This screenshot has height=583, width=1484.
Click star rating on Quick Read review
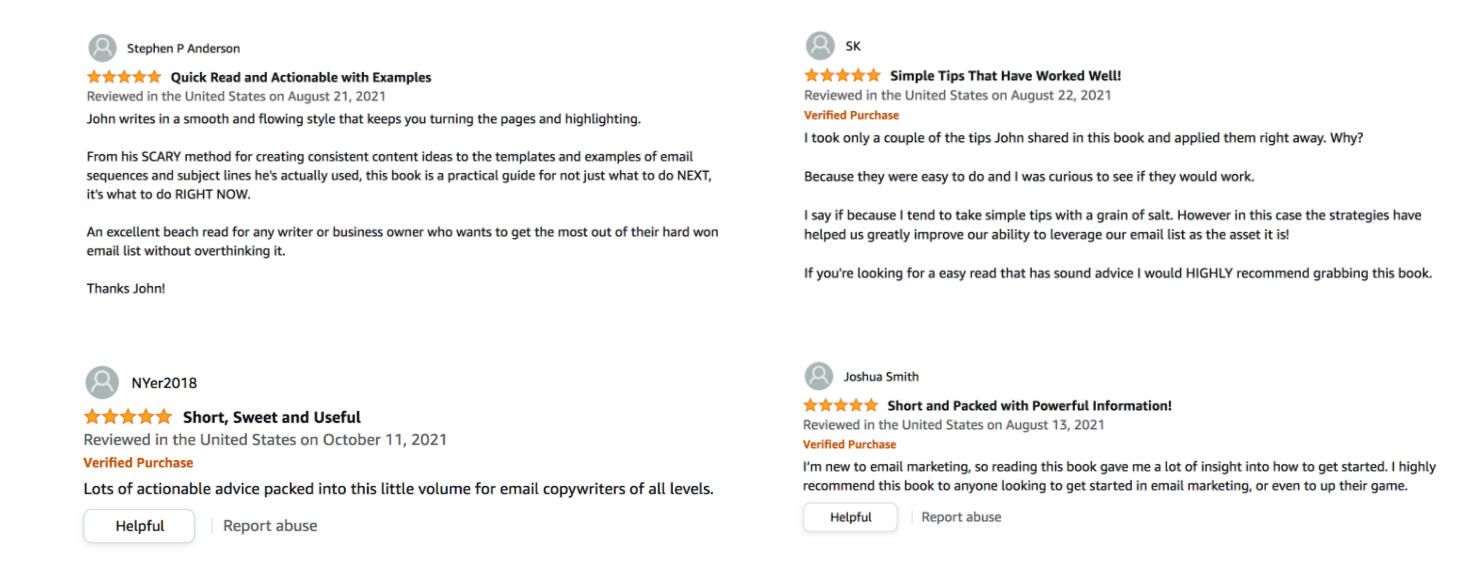[x=124, y=77]
